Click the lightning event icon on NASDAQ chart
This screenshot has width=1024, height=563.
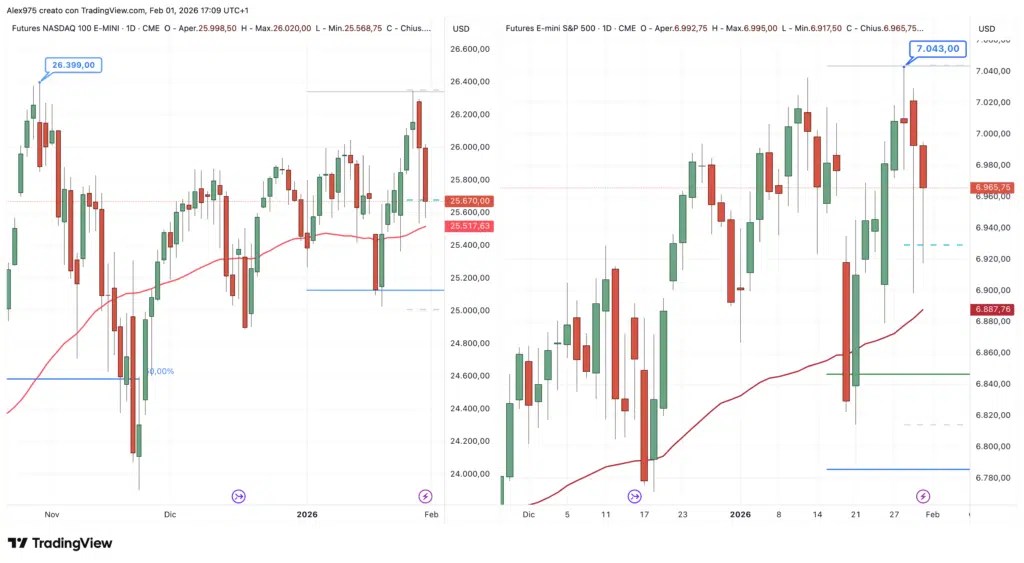[x=425, y=496]
